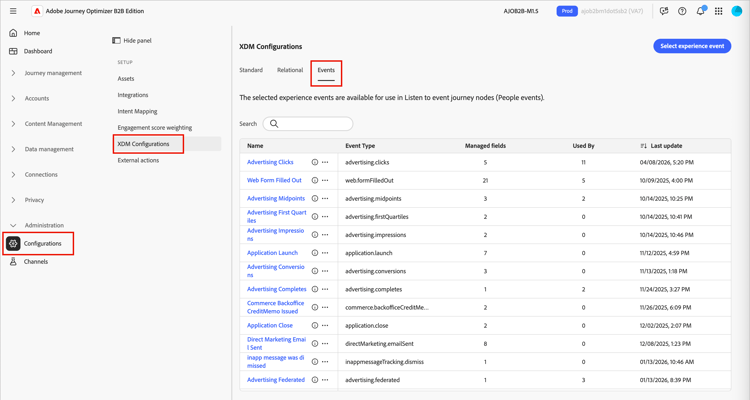This screenshot has height=400, width=750.
Task: Click into the Search field
Action: 308,124
